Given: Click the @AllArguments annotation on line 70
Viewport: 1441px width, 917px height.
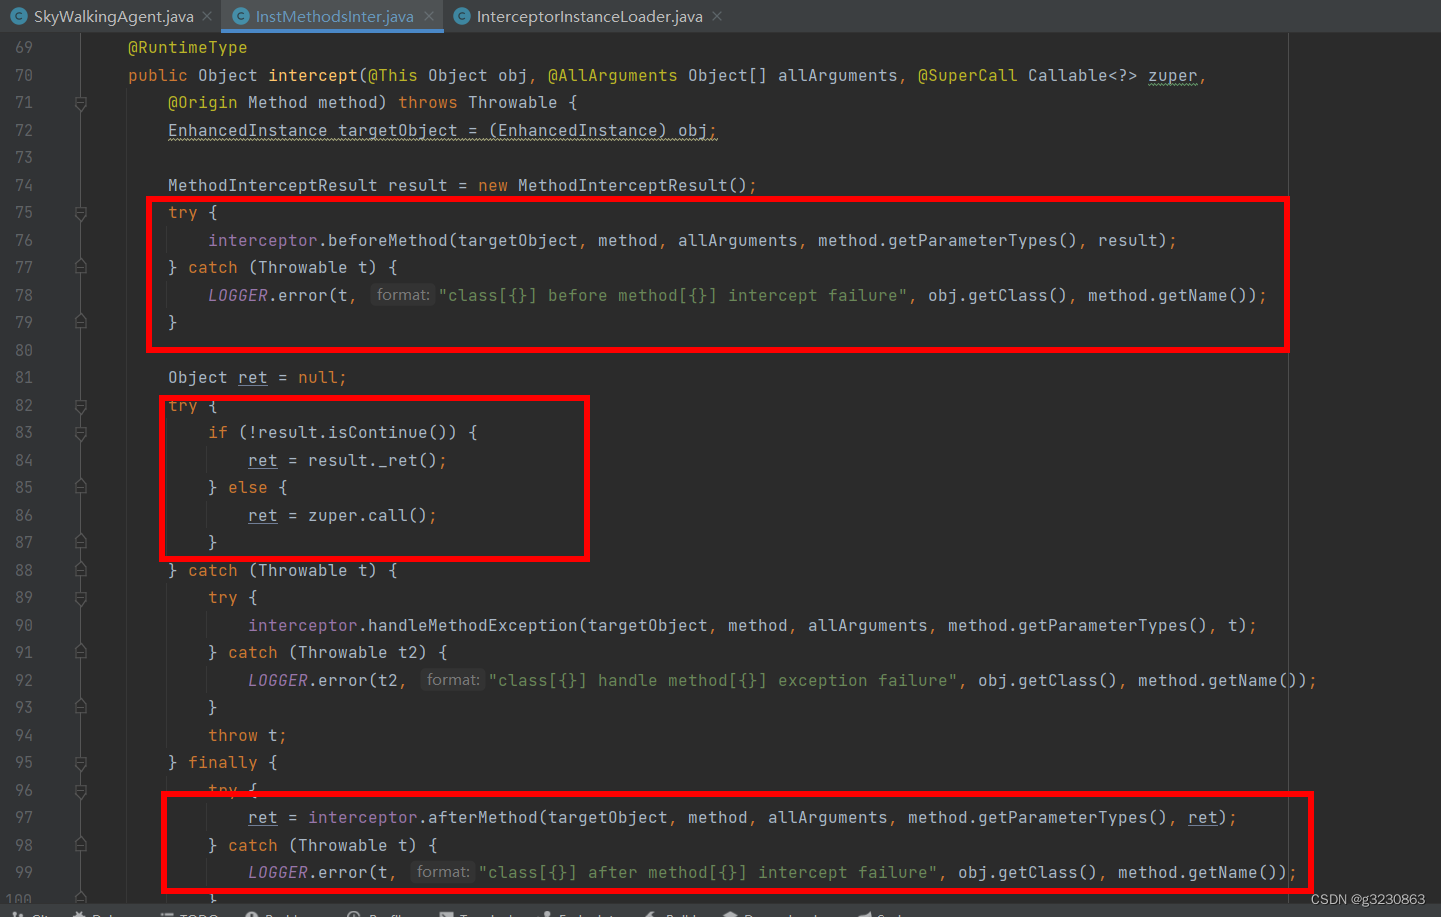Looking at the screenshot, I should click(613, 76).
